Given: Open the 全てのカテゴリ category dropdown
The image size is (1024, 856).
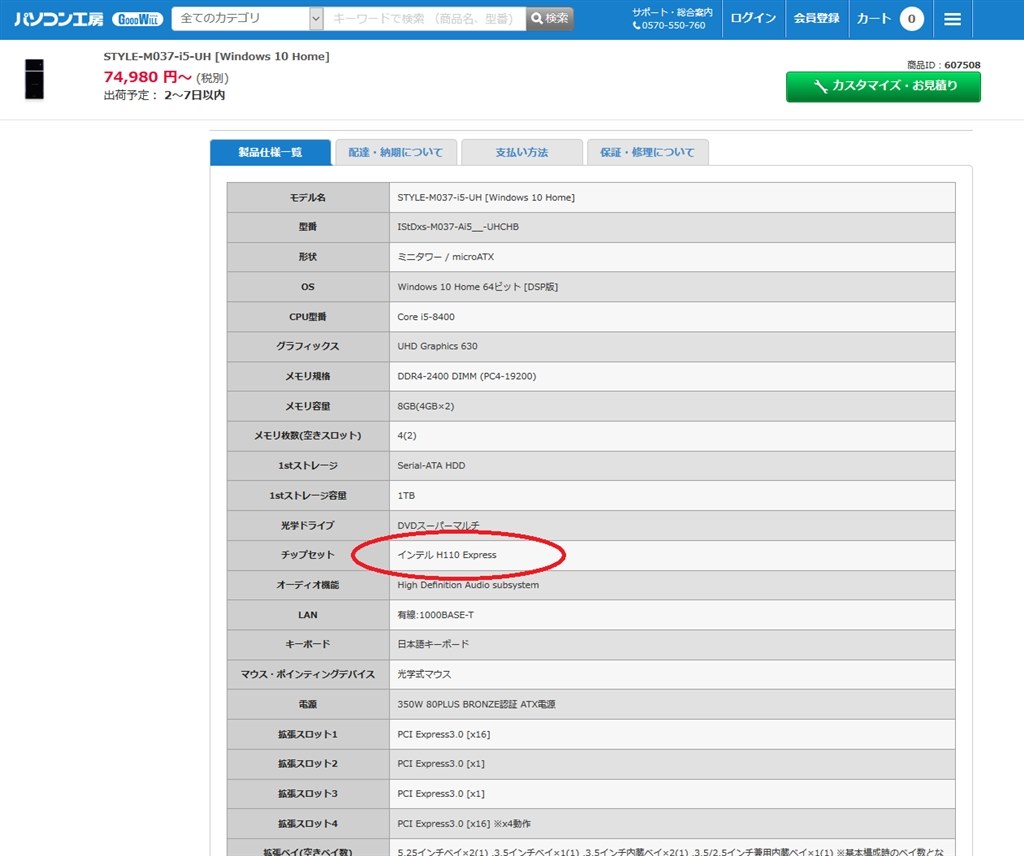Looking at the screenshot, I should (248, 18).
